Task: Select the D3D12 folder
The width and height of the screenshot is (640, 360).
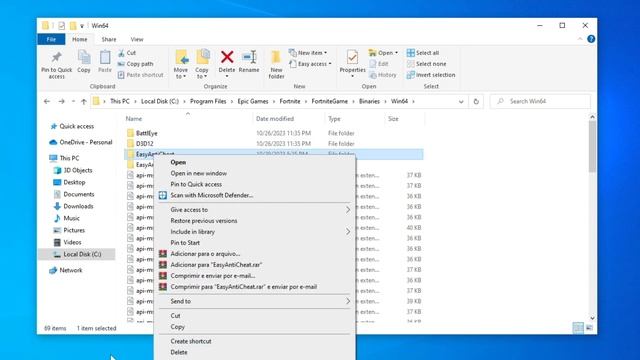Action: click(144, 144)
